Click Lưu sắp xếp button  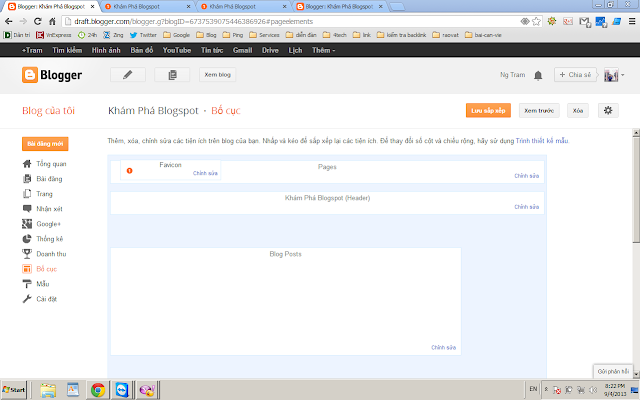click(488, 111)
